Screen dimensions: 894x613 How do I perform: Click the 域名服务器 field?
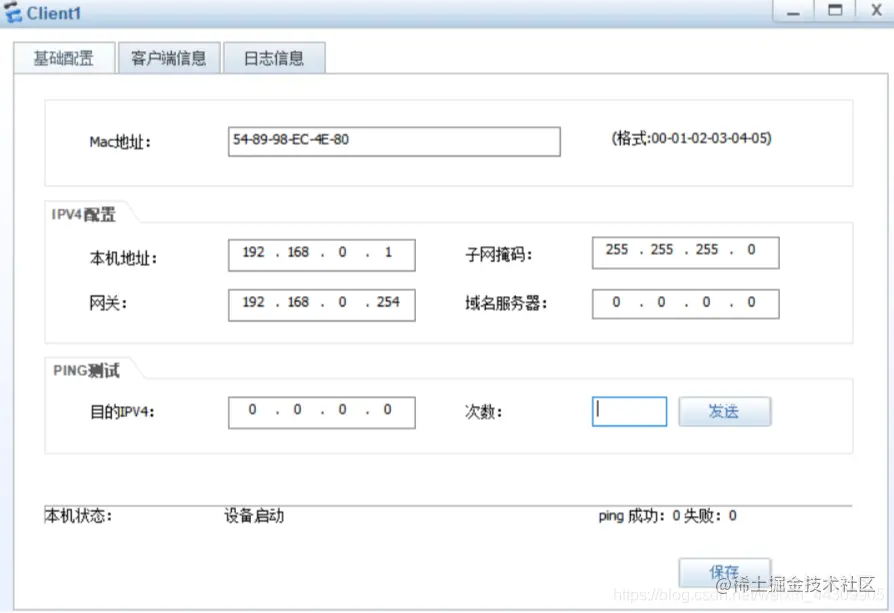click(x=685, y=304)
